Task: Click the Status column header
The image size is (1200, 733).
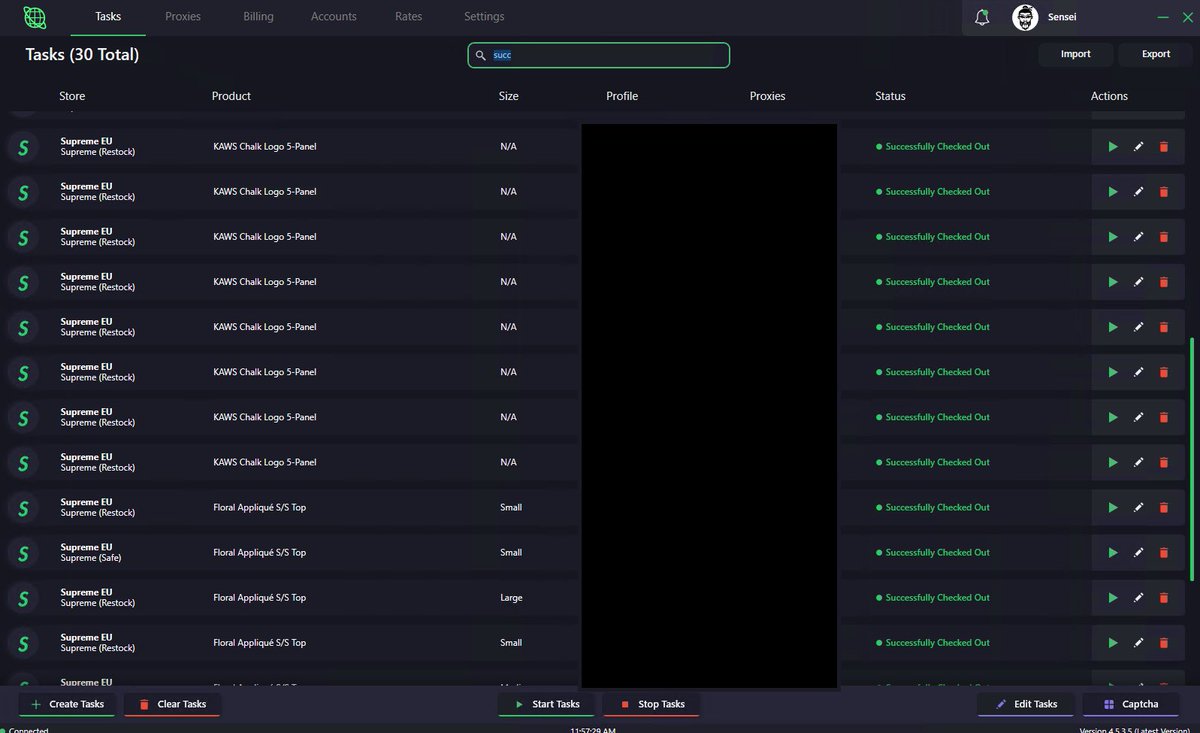Action: coord(890,96)
